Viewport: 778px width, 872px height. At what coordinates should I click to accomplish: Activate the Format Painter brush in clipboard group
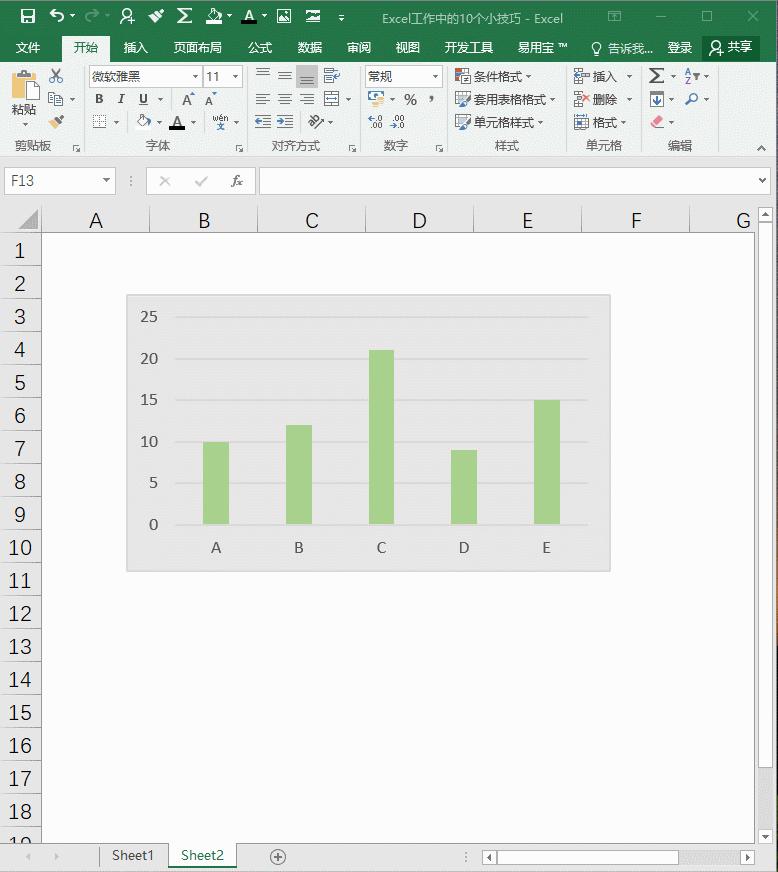tap(56, 122)
